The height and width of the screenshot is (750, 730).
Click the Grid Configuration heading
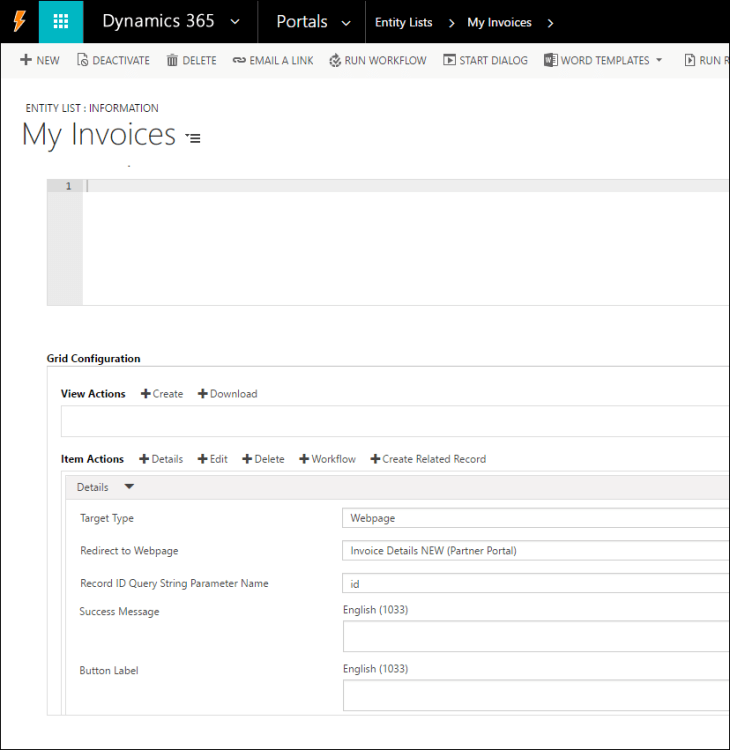click(x=93, y=358)
